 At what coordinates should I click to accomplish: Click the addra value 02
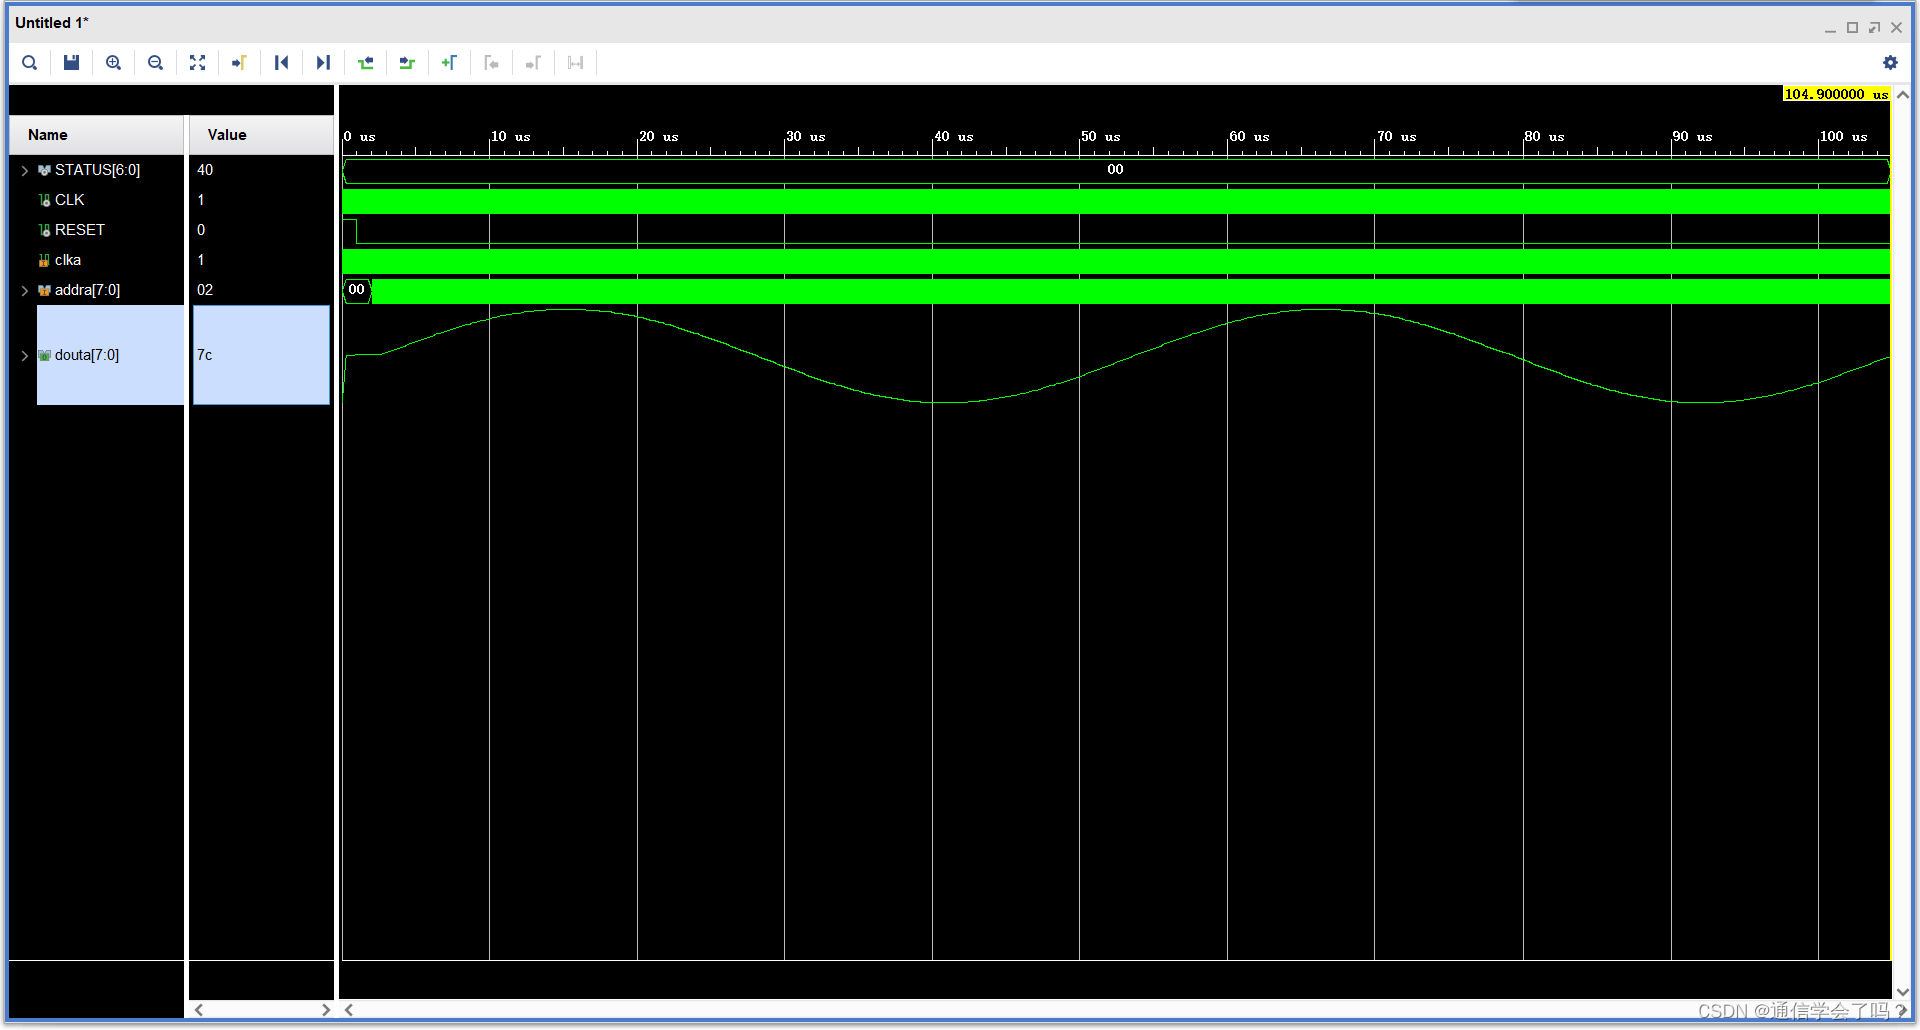click(x=205, y=290)
